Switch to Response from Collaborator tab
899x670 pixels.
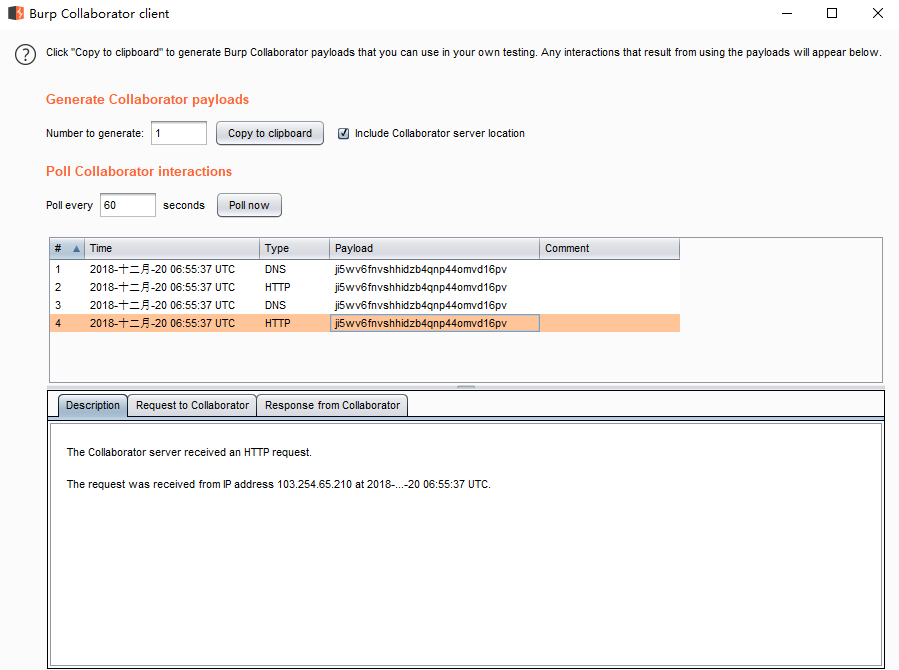[x=333, y=405]
